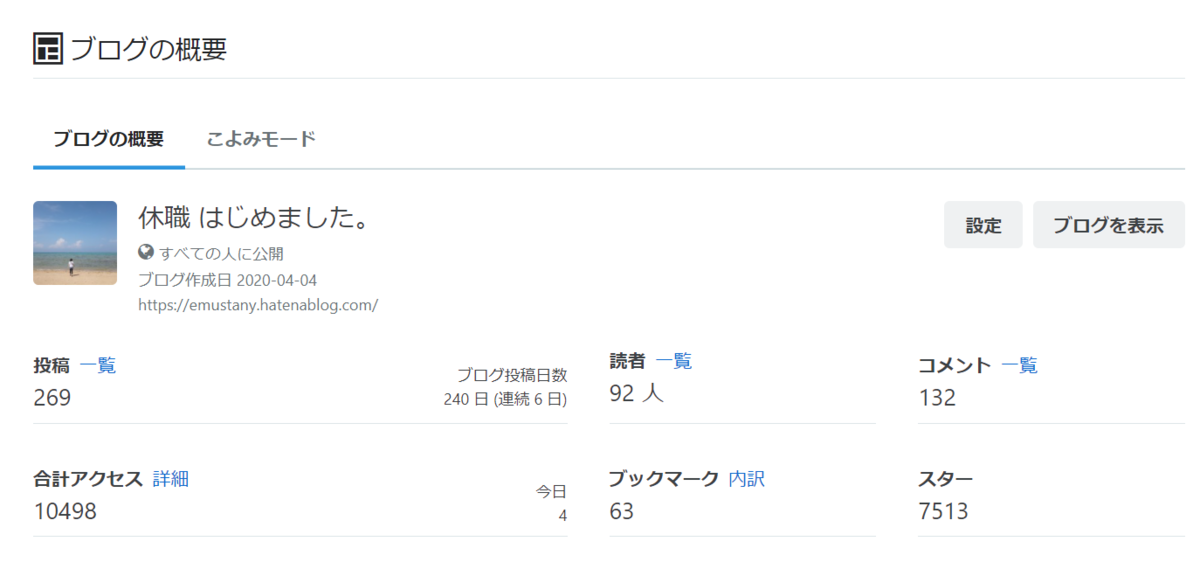The height and width of the screenshot is (569, 1200).
Task: Click the total access number 10498
Action: (x=65, y=512)
